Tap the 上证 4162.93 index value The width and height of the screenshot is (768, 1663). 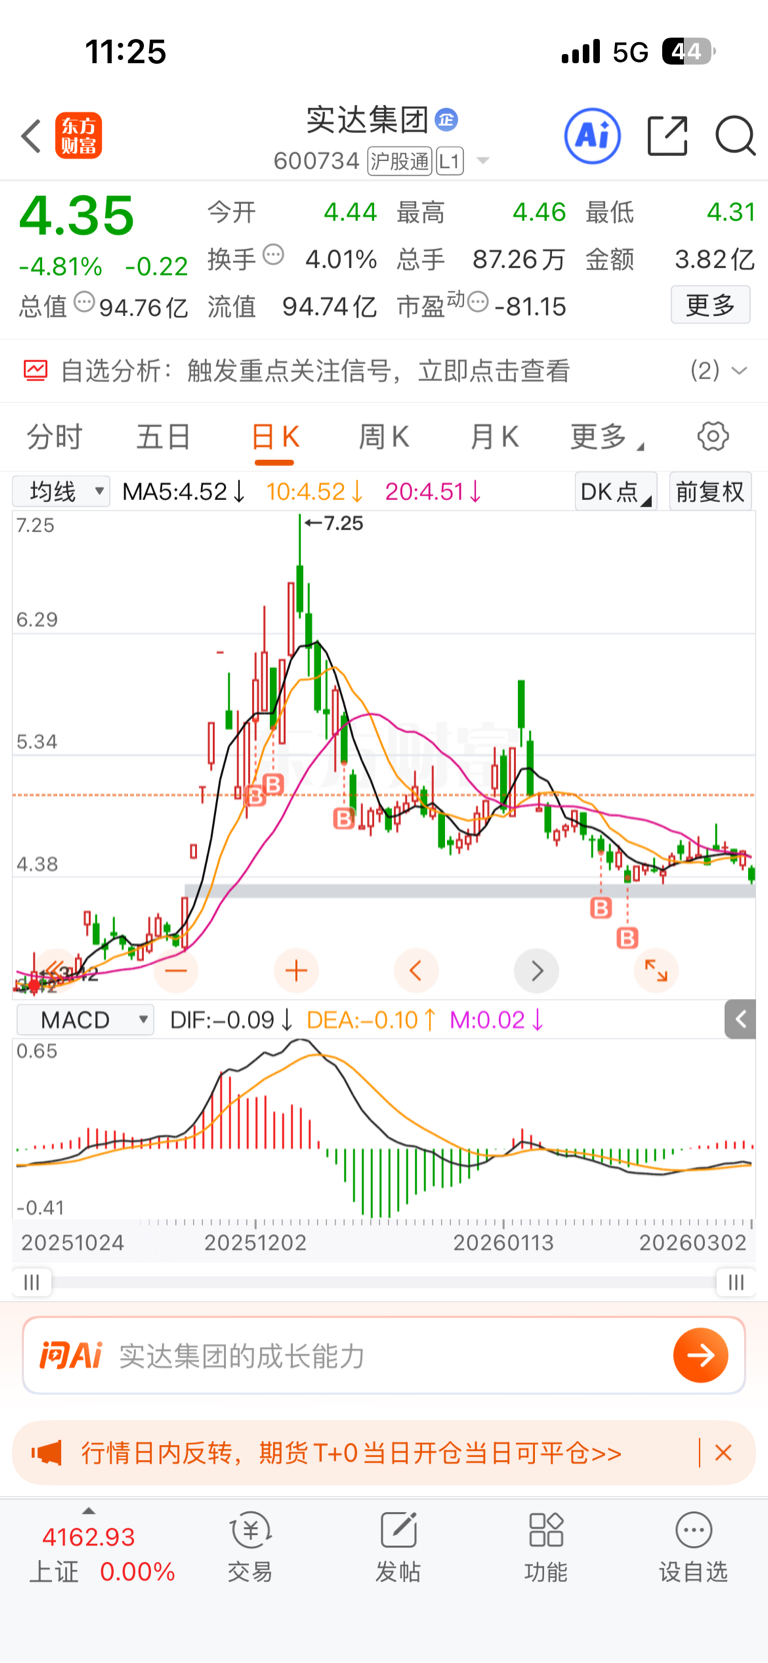(88, 1537)
